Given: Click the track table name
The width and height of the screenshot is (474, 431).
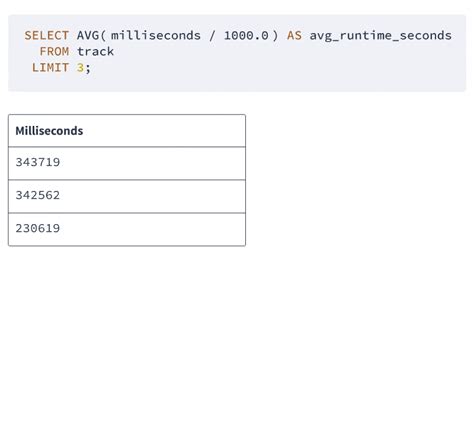Looking at the screenshot, I should 95,51.
